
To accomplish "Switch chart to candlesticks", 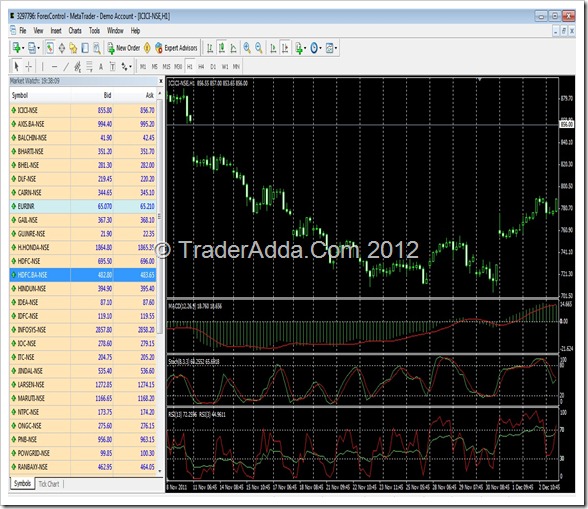I will 222,48.
